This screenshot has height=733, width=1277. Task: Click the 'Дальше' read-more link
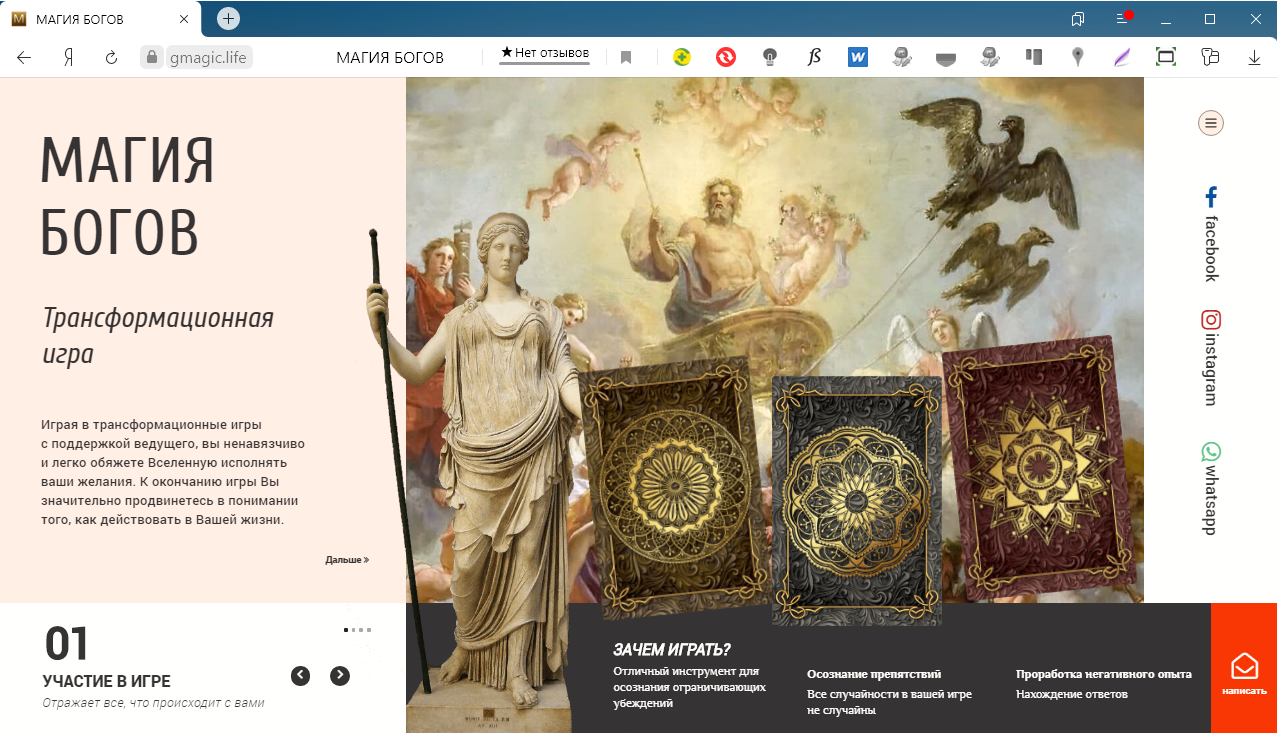(x=347, y=560)
